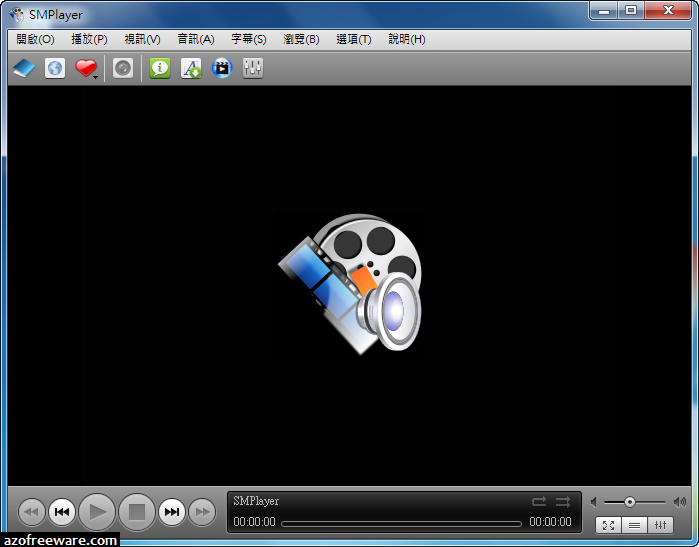Mute audio with the small speaker icon
This screenshot has height=547, width=699.
594,502
